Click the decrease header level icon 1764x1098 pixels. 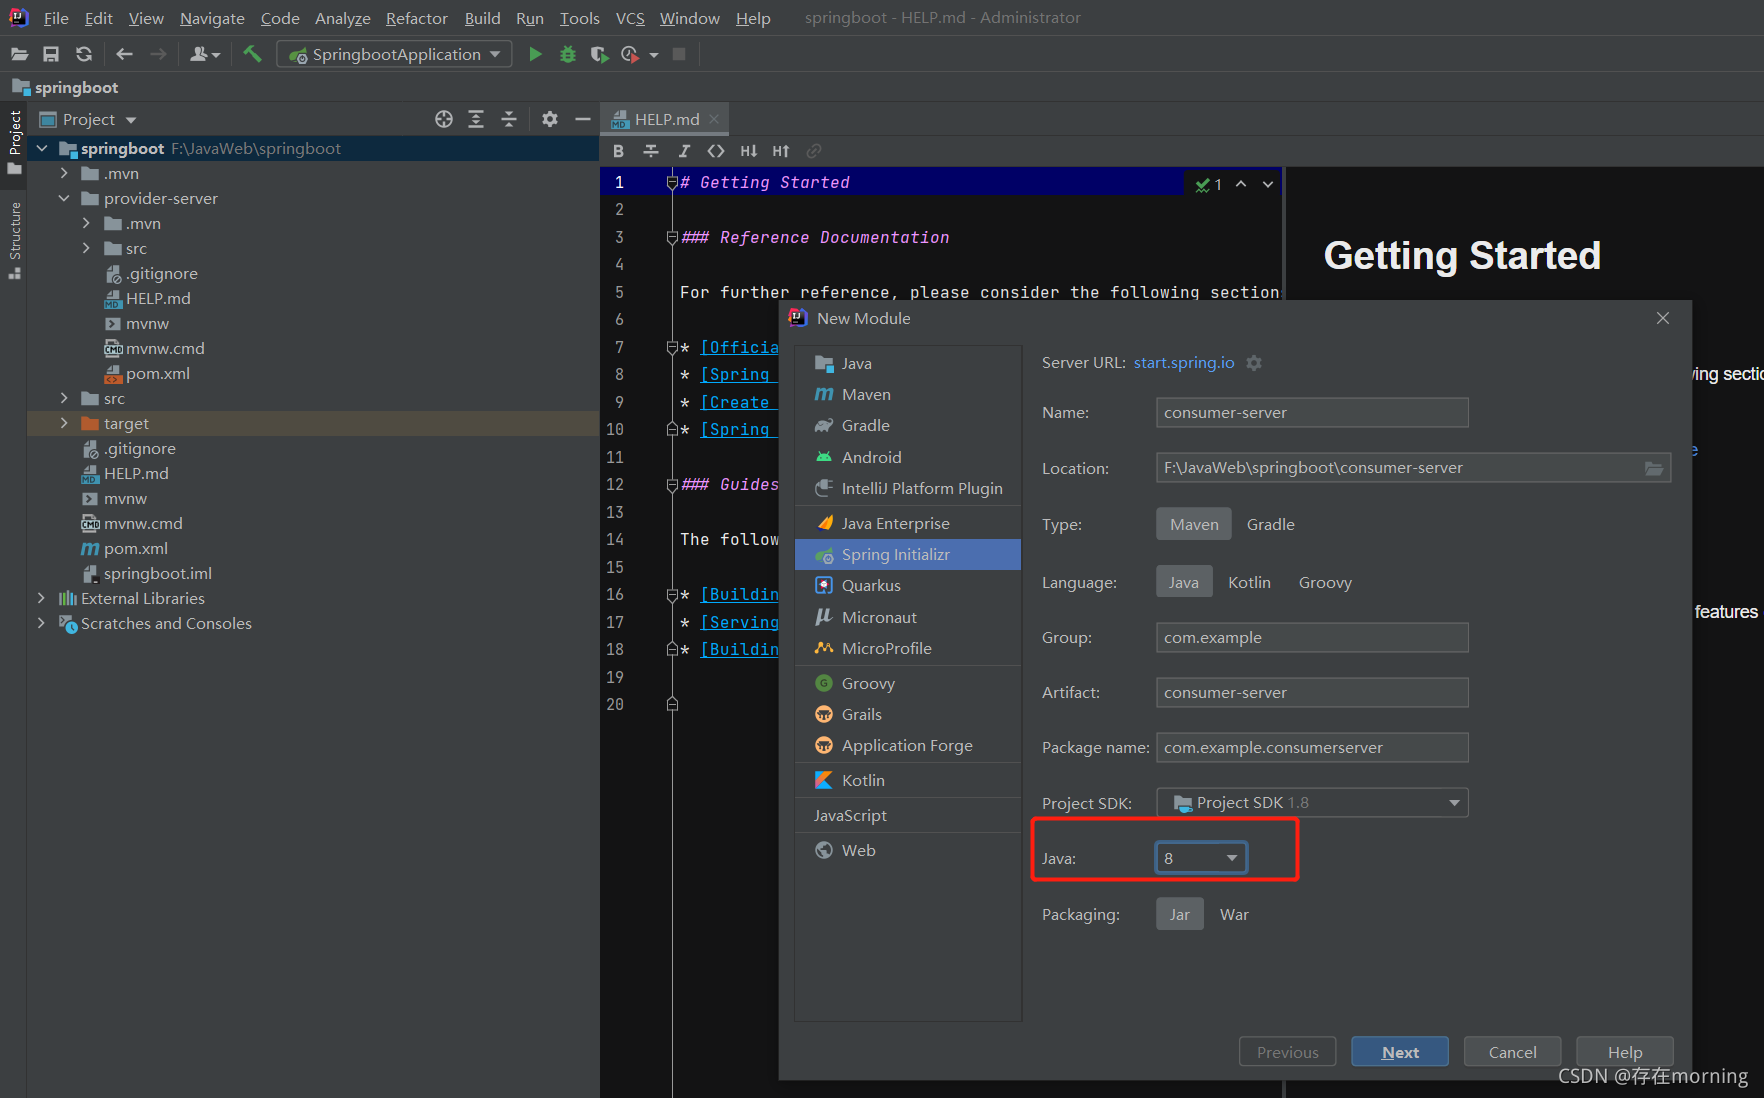748,151
